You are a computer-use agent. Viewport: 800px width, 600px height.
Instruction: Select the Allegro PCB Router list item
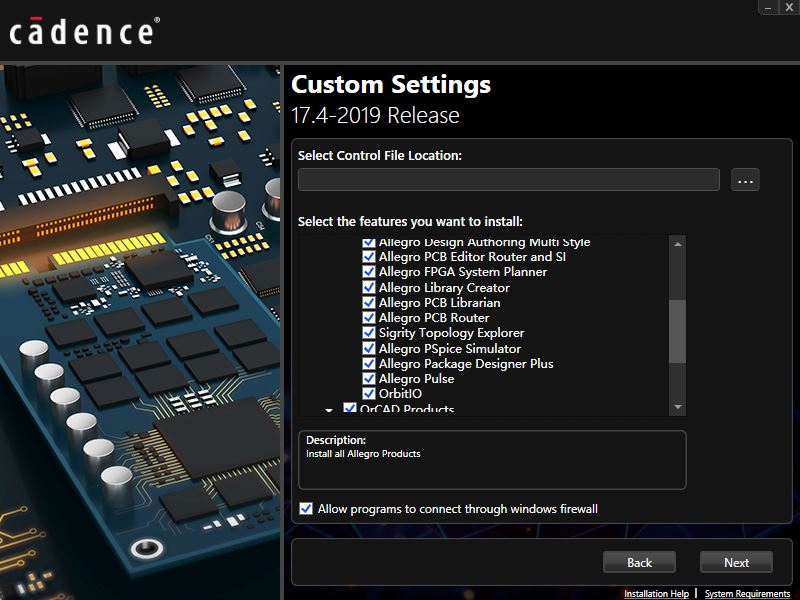tap(434, 318)
